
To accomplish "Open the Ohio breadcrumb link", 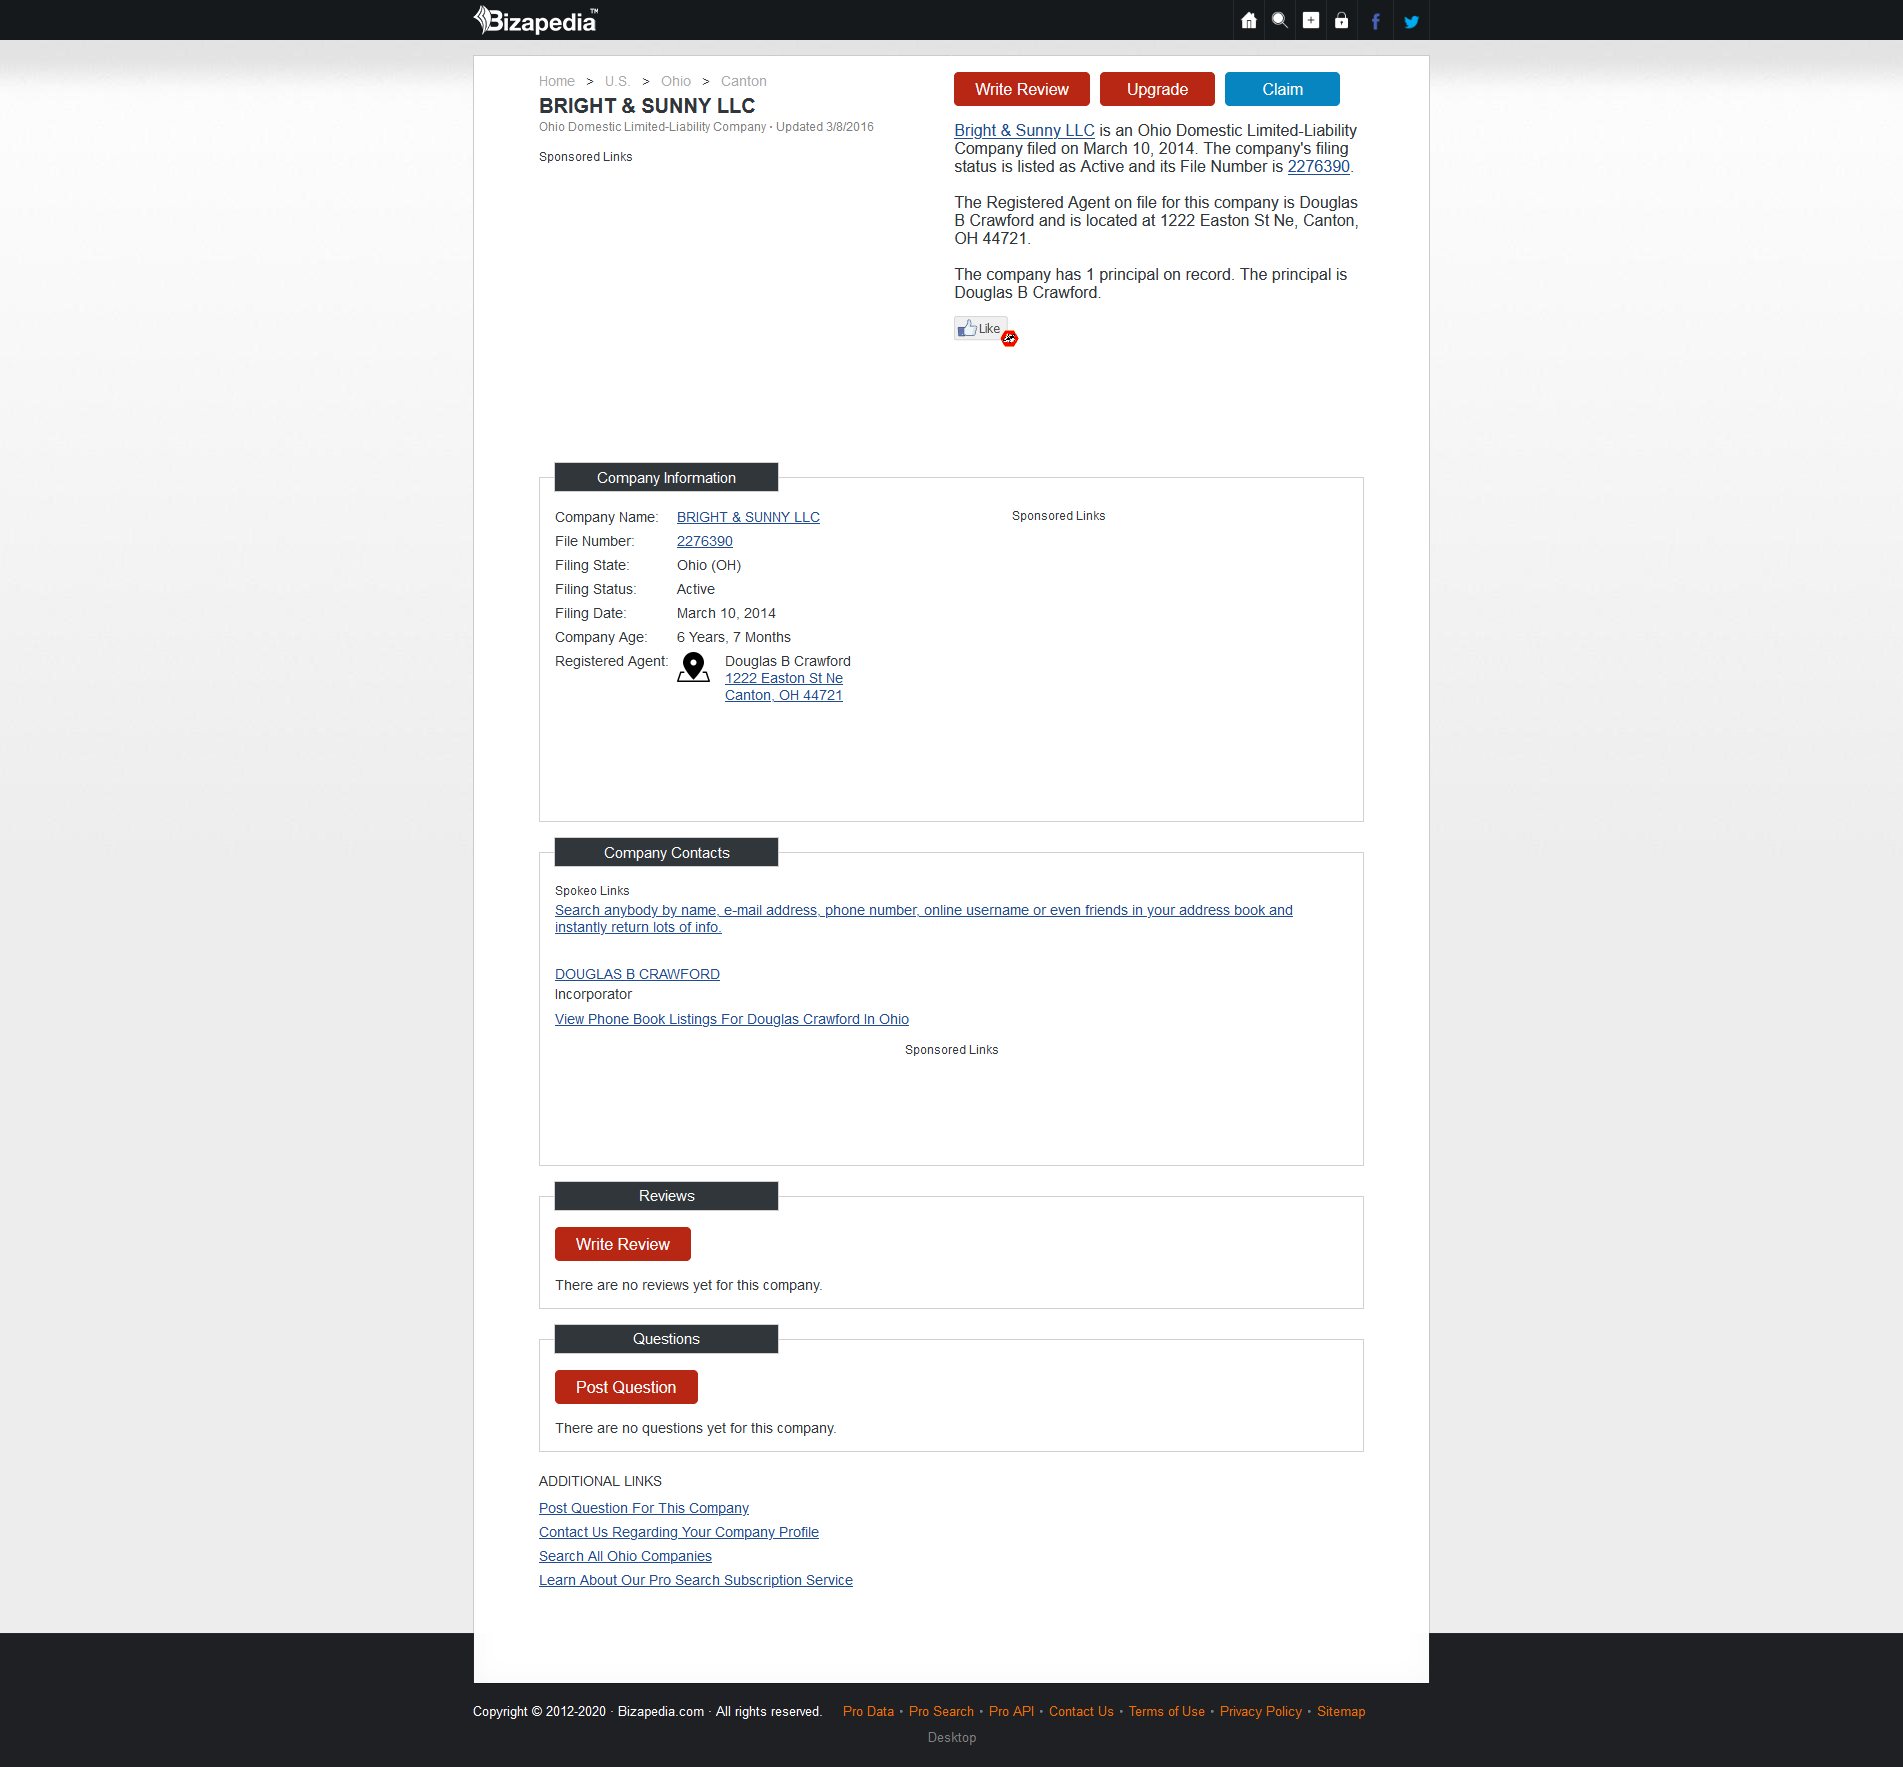I will (676, 81).
